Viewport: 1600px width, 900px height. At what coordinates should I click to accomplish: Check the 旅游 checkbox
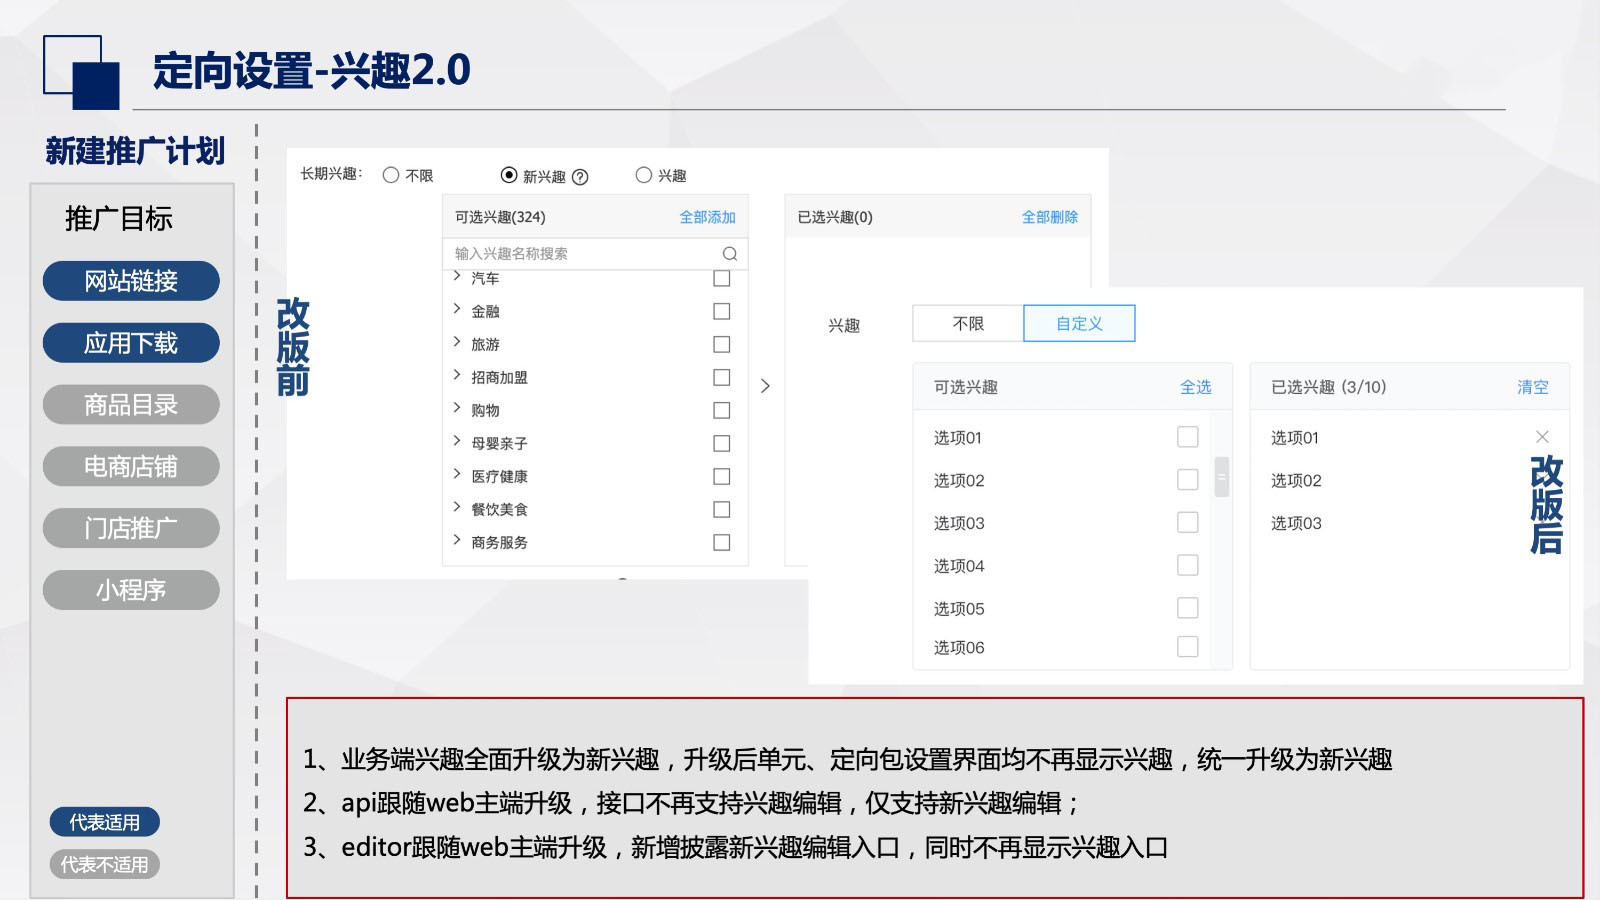click(722, 344)
